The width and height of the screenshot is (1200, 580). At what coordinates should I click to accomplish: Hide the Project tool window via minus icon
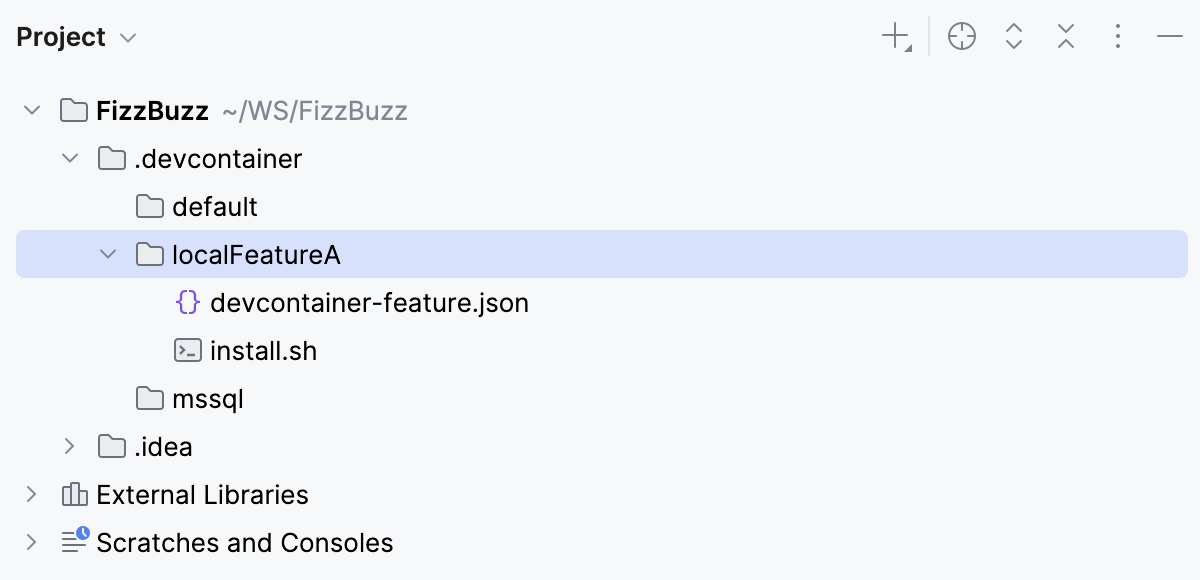coord(1169,36)
